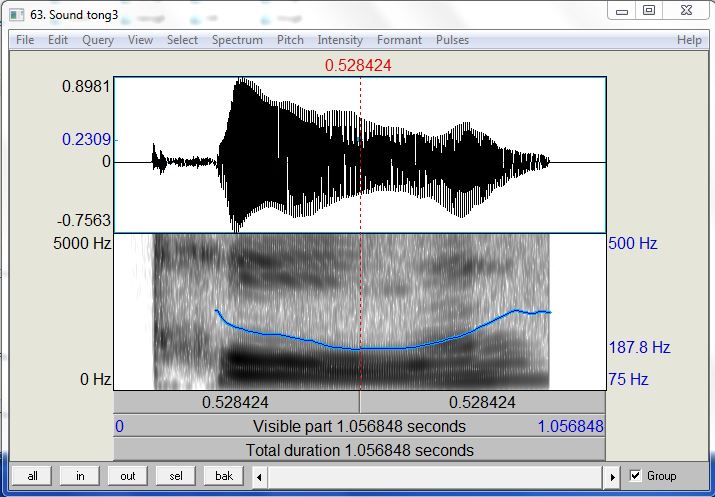Click the 'bak' zoom button
The width and height of the screenshot is (715, 497).
224,476
